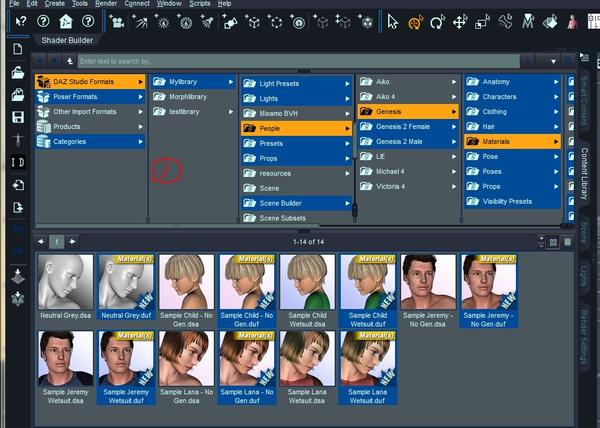This screenshot has width=600, height=428.
Task: Select the Node Selection arrow tool
Action: click(392, 22)
